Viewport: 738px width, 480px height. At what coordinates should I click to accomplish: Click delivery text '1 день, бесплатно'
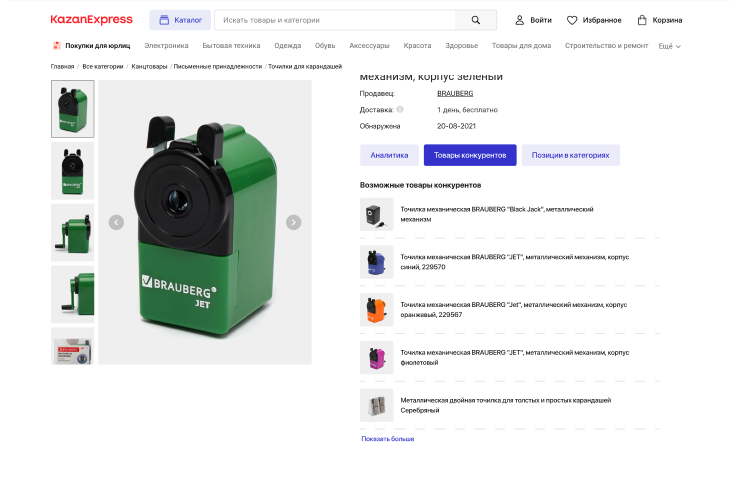click(467, 110)
